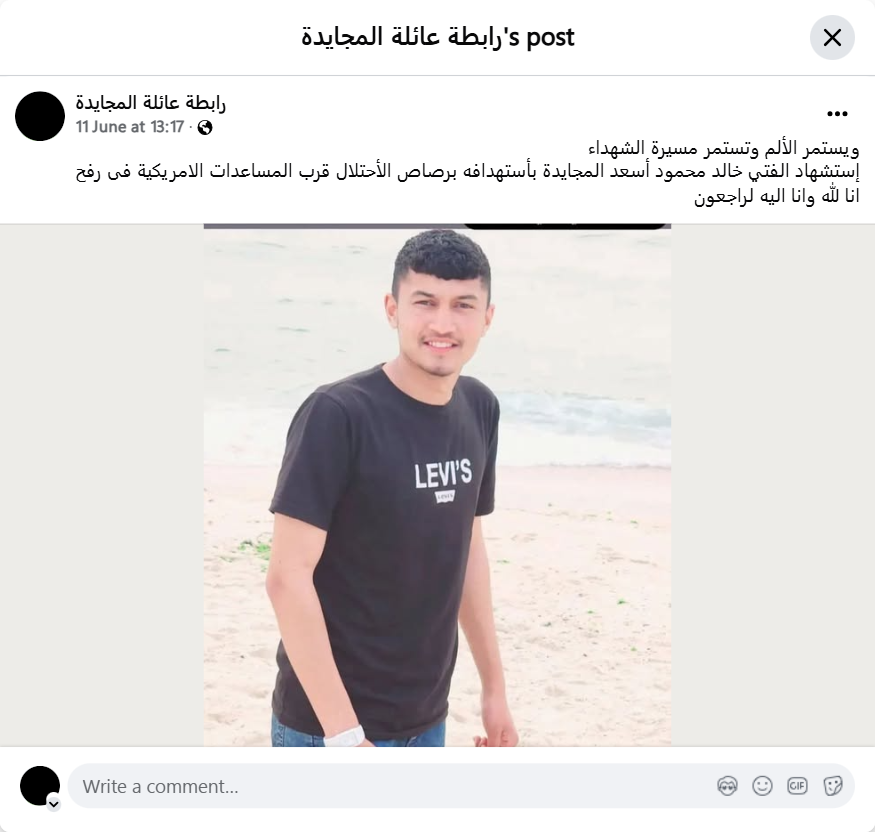Open the 11 June at 13:17 timestamp

[x=130, y=127]
